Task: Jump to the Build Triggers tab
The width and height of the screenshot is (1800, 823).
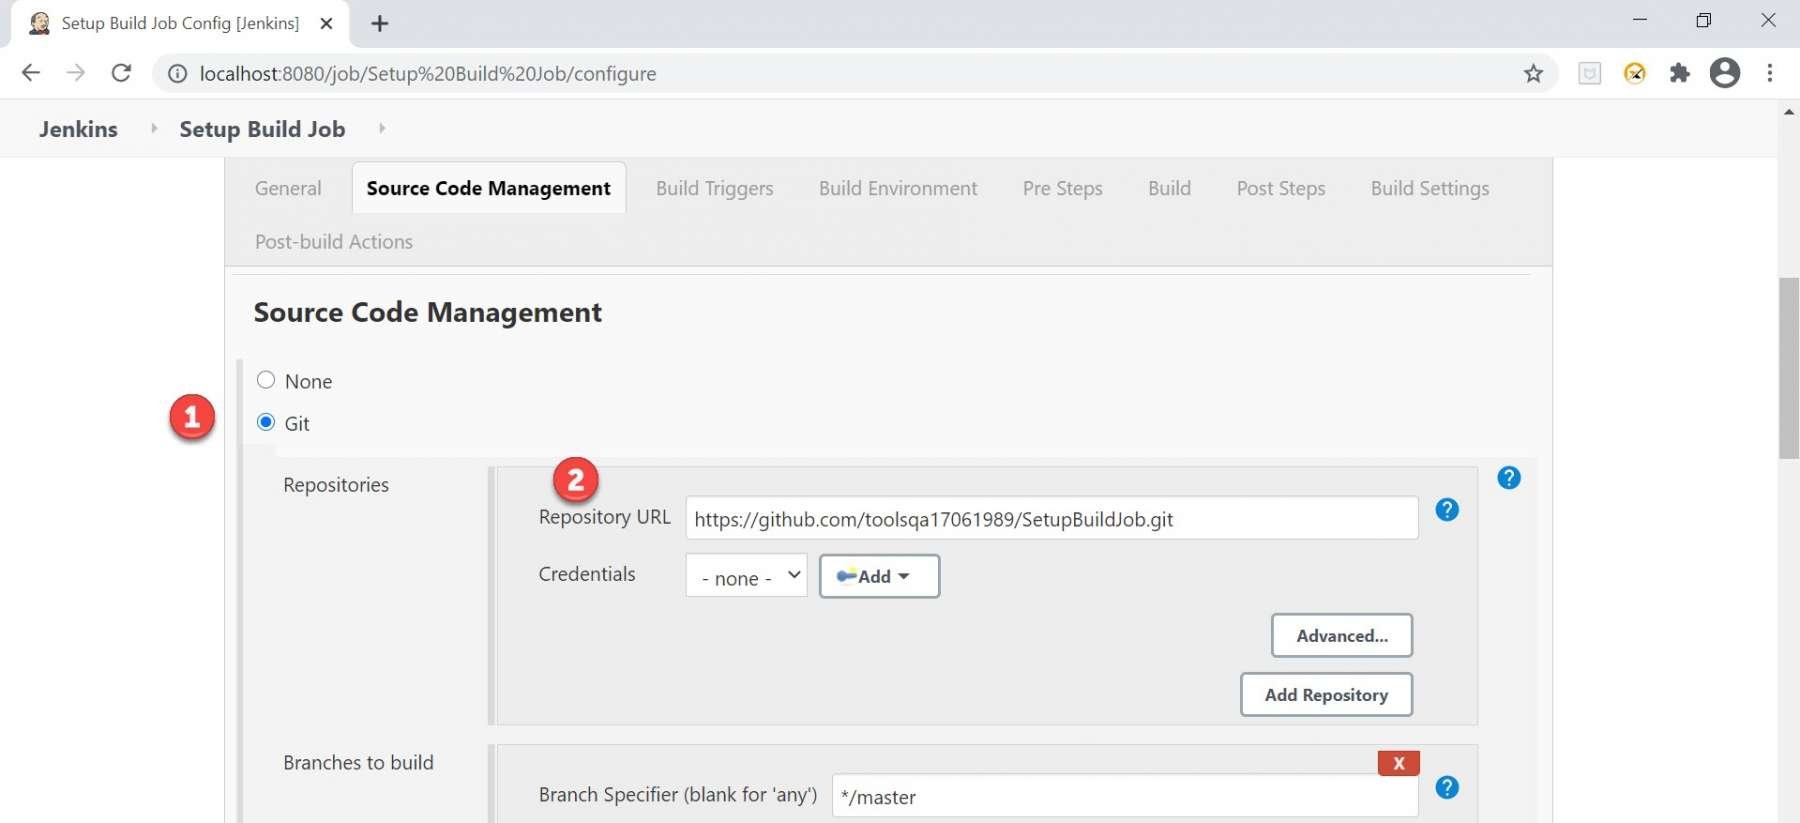Action: [714, 188]
